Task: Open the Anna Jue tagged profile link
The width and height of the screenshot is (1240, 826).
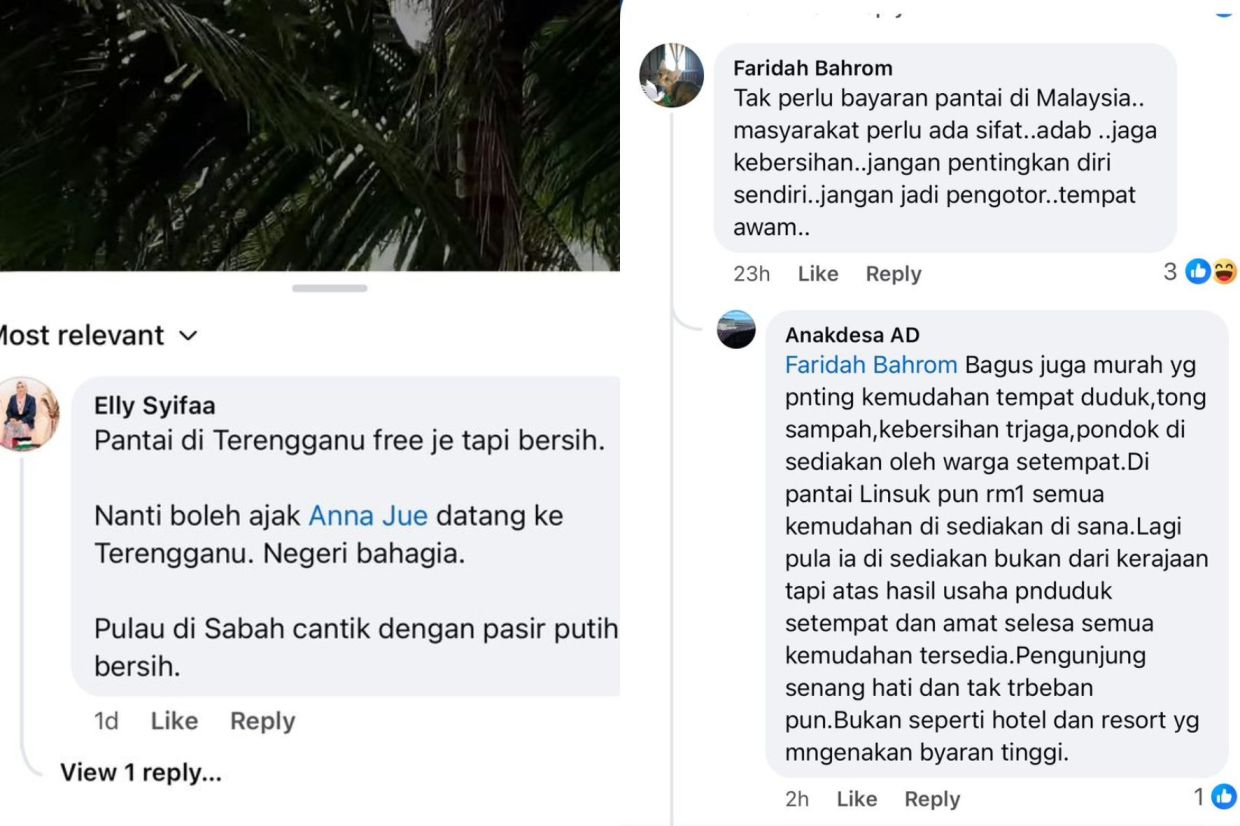Action: click(x=368, y=516)
